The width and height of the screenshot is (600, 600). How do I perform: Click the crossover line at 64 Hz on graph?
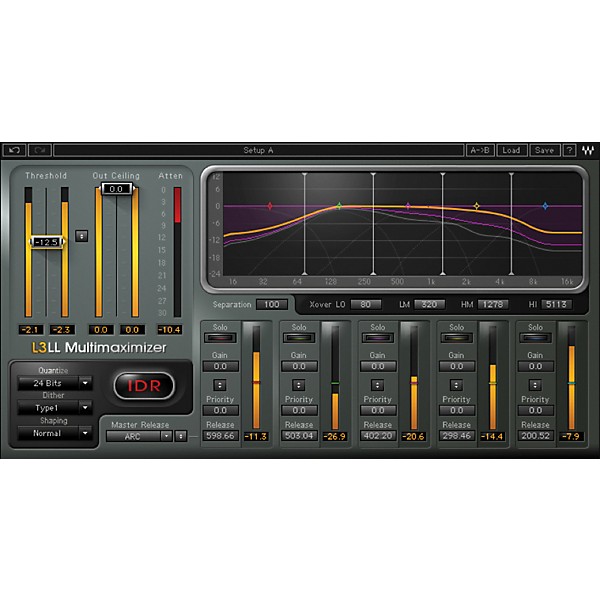[305, 224]
